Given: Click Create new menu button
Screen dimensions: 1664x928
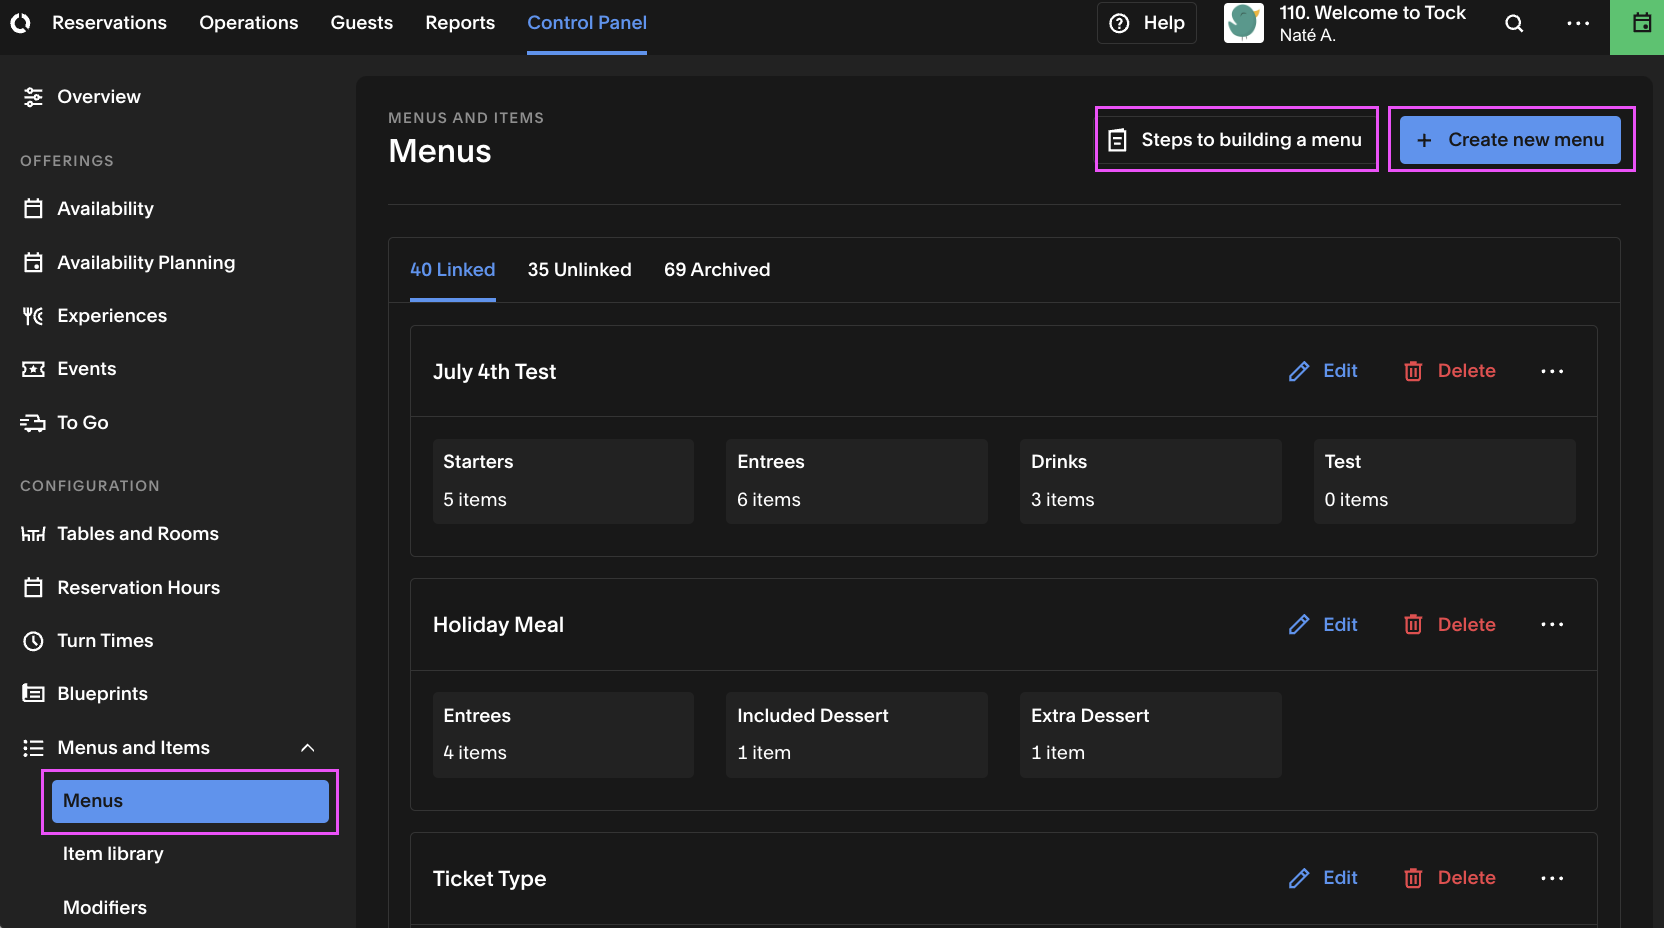Looking at the screenshot, I should pos(1510,140).
